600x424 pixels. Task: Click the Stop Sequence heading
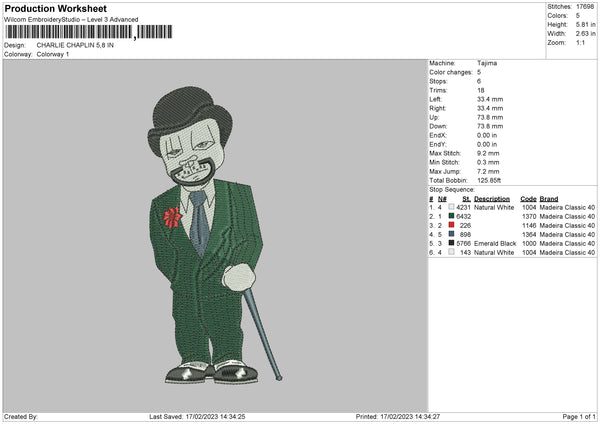pos(452,190)
